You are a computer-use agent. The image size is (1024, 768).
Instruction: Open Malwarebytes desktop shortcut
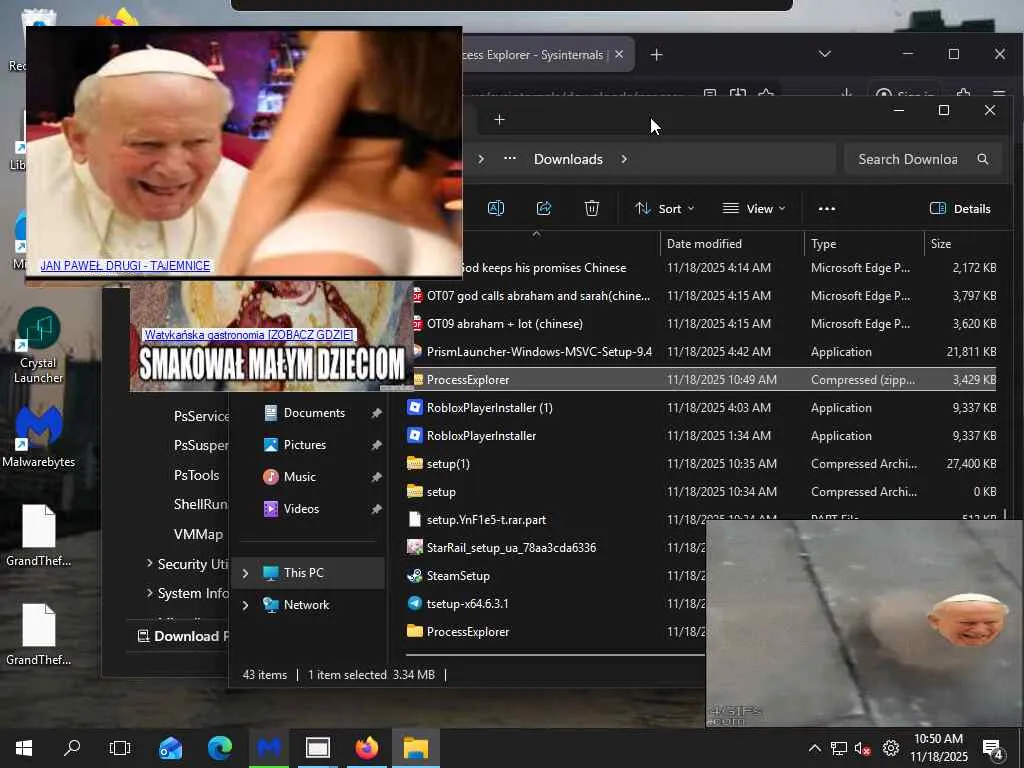click(x=39, y=436)
